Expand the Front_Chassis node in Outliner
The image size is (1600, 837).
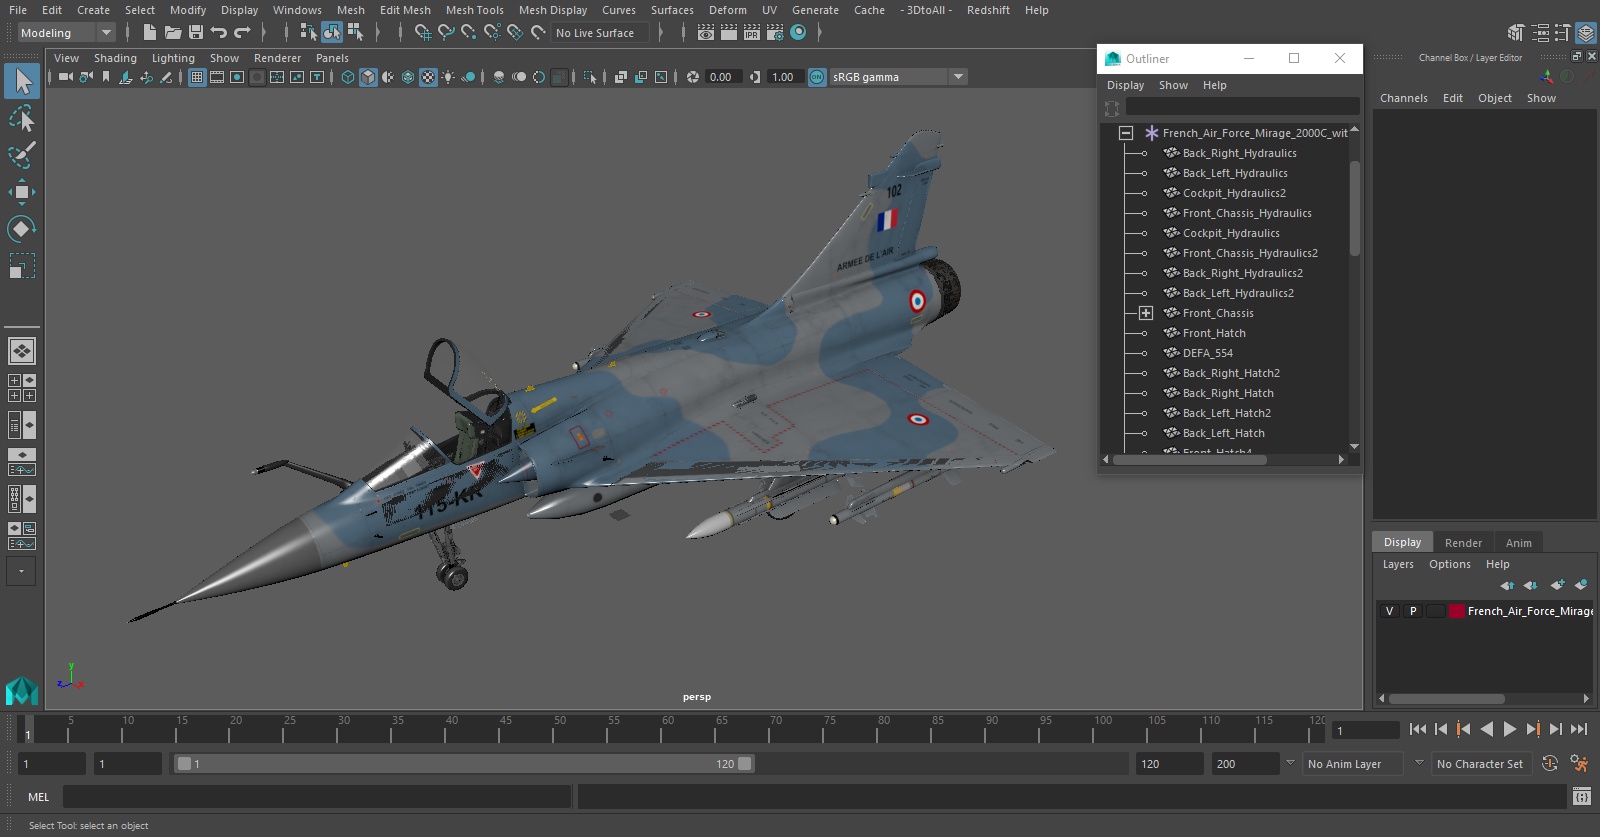coord(1146,313)
